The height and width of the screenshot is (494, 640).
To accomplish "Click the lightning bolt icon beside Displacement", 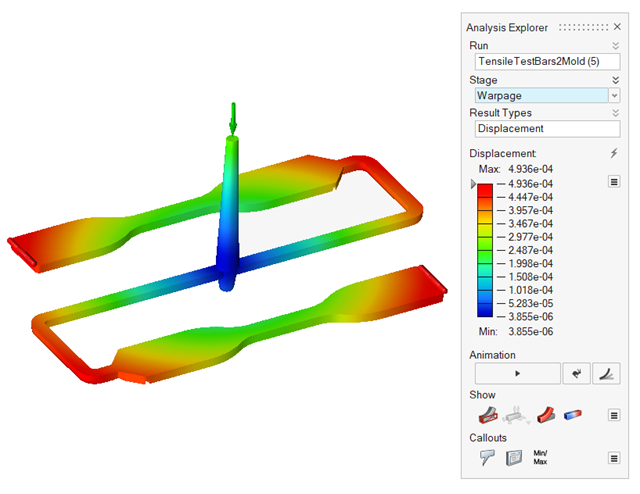I will (x=615, y=153).
